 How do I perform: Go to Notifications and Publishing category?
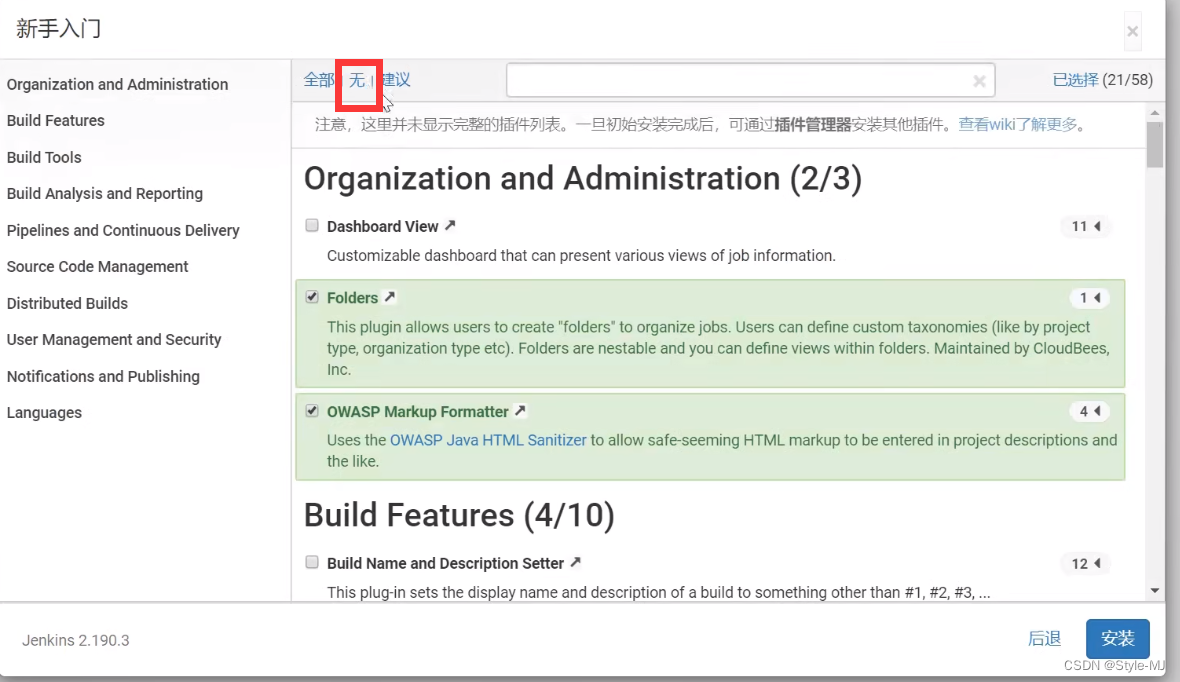click(103, 376)
